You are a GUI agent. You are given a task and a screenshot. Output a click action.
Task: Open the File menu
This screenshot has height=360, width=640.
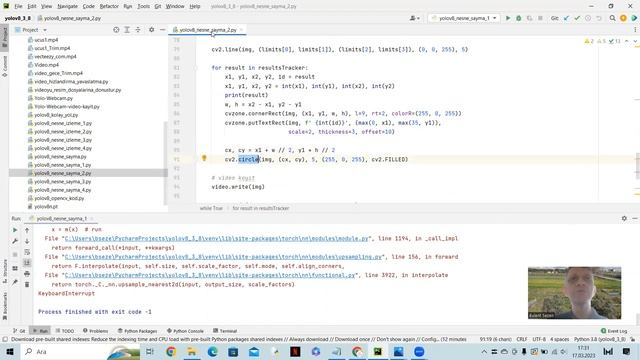[18, 7]
